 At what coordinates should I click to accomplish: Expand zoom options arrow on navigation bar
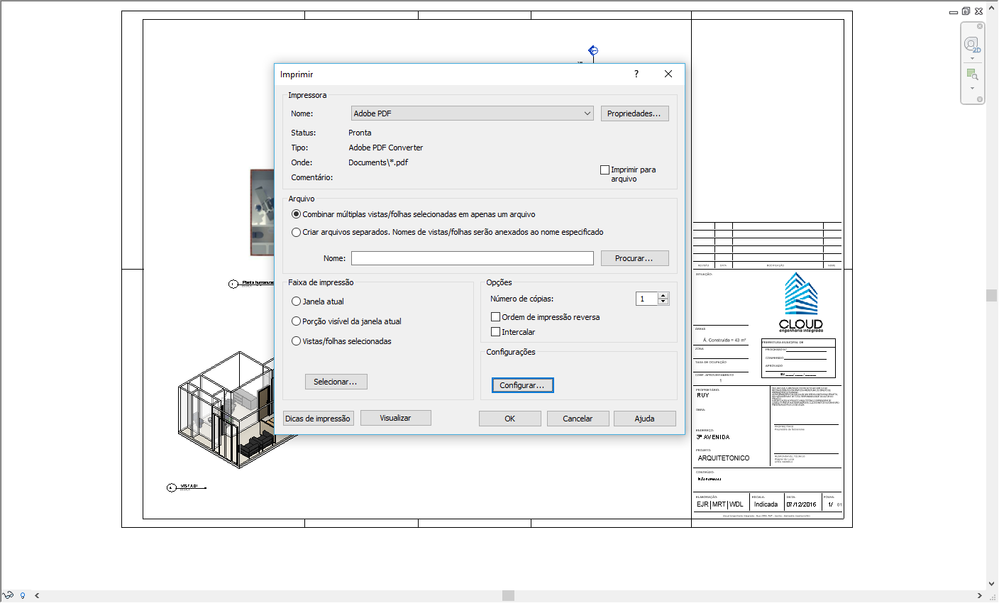972,88
